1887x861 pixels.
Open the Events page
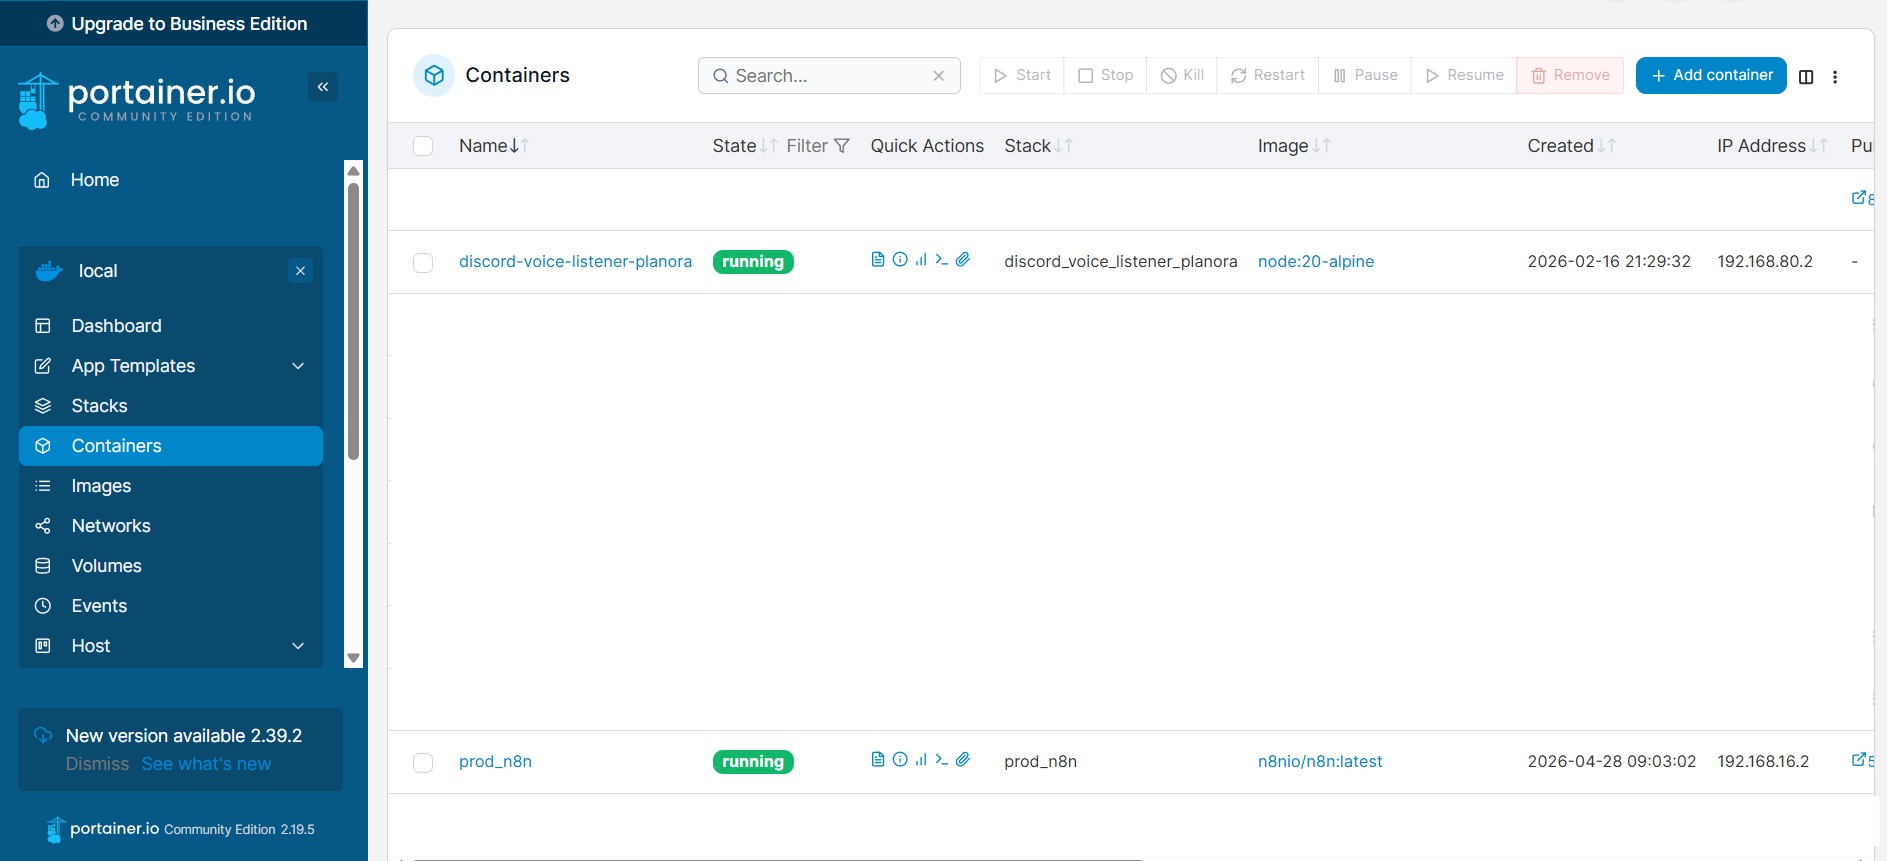pos(171,606)
